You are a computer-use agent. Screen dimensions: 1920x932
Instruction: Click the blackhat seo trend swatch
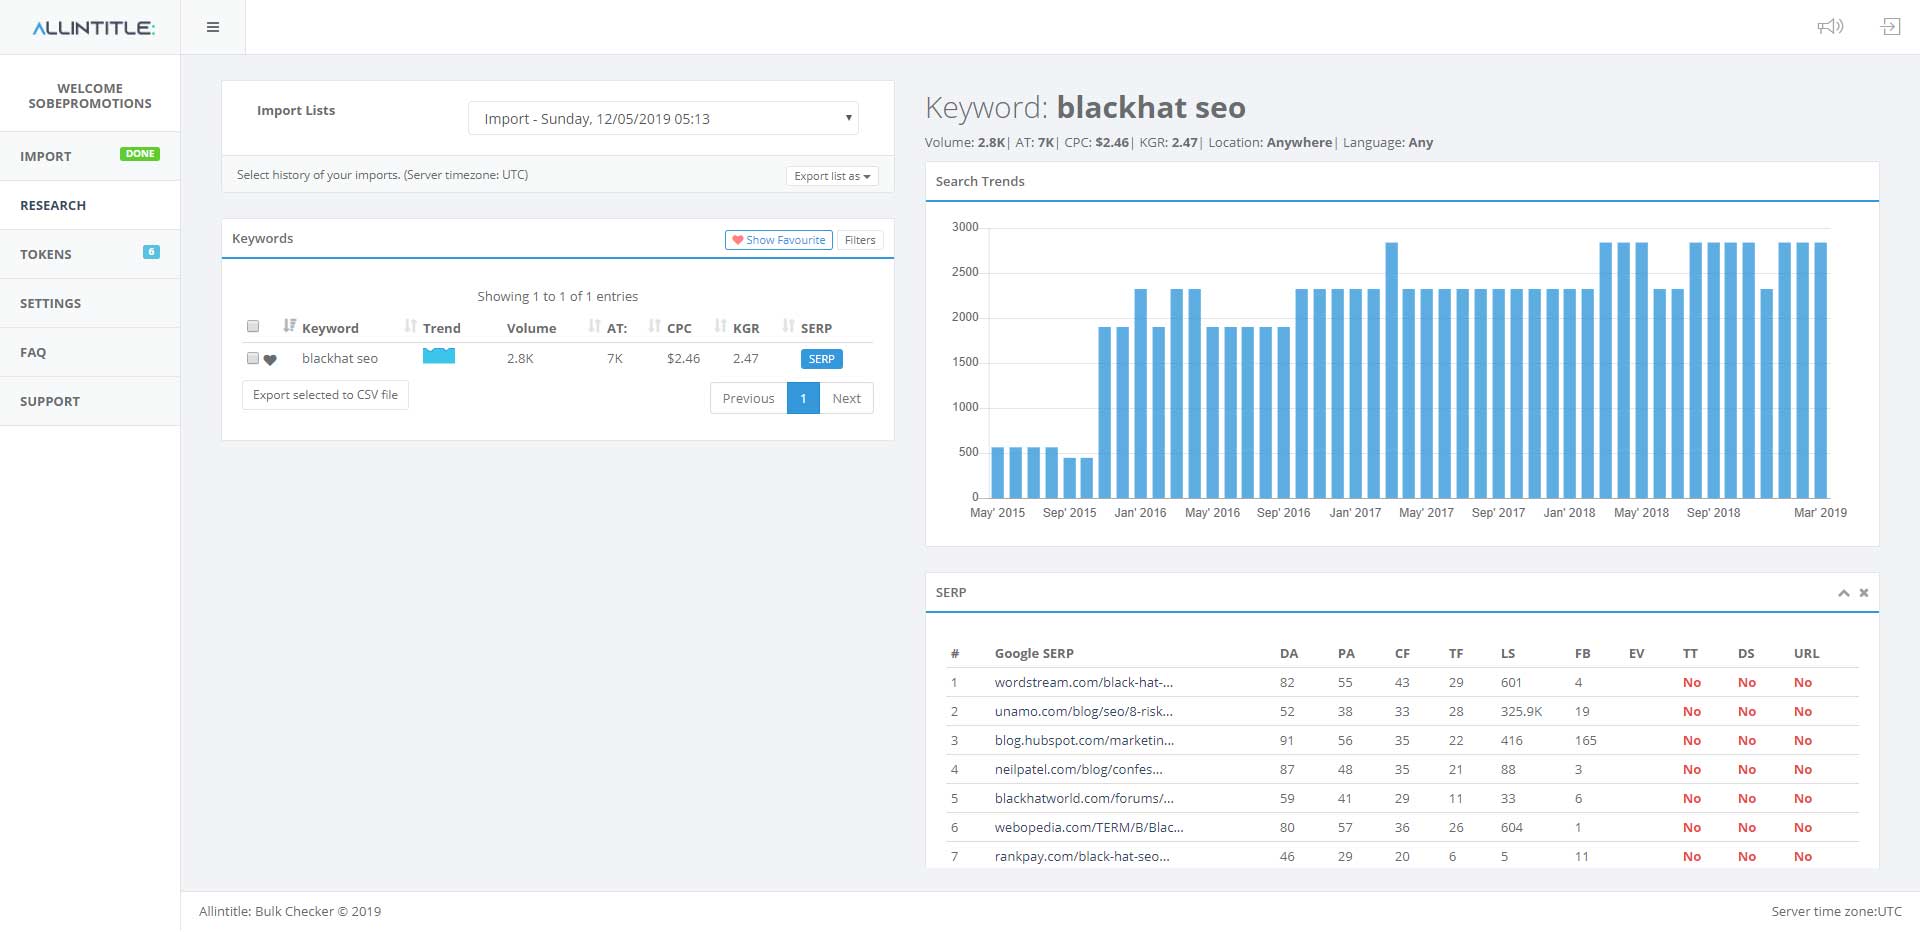point(439,356)
